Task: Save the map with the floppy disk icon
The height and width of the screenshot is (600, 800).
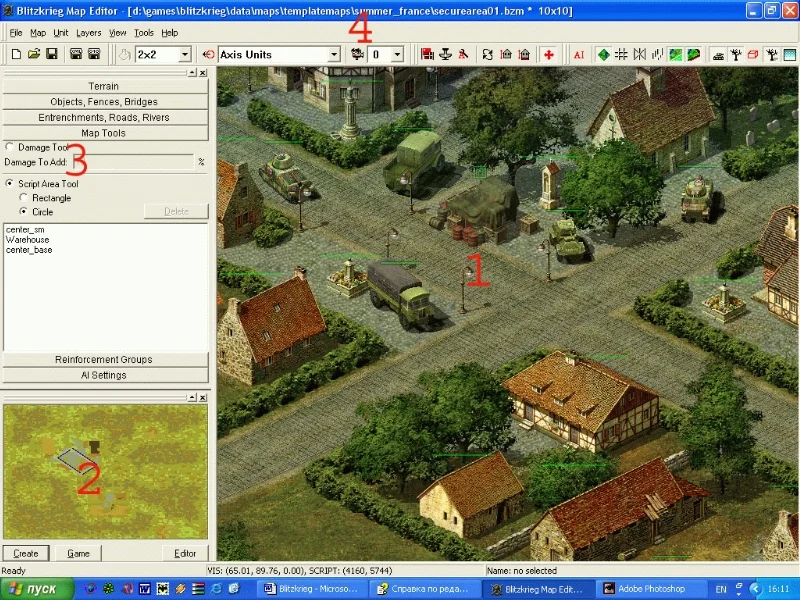Action: tap(52, 54)
